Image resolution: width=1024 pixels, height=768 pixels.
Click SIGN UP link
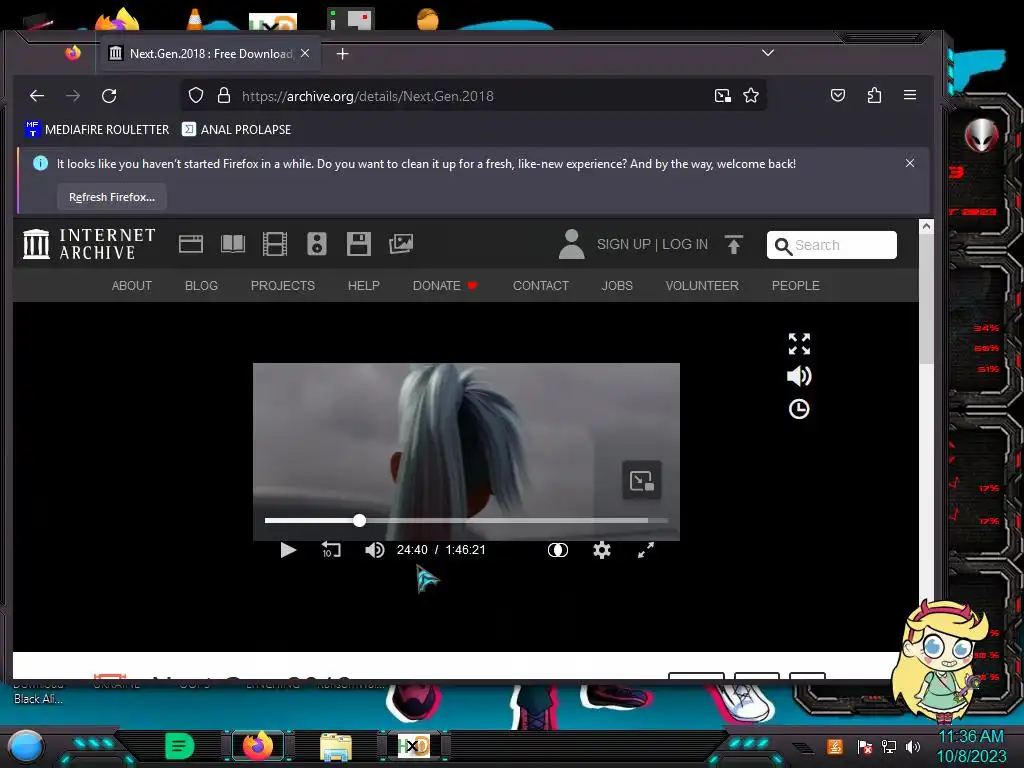point(624,244)
